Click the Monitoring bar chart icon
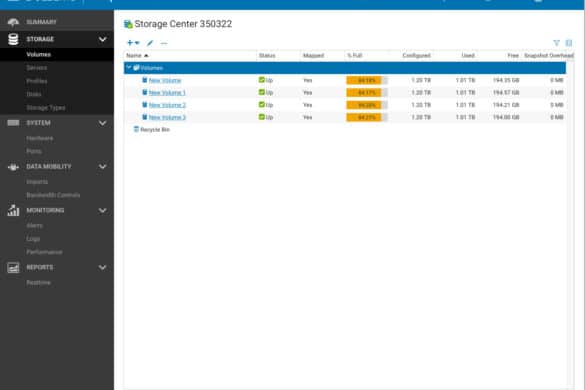The height and width of the screenshot is (390, 585). (13, 210)
